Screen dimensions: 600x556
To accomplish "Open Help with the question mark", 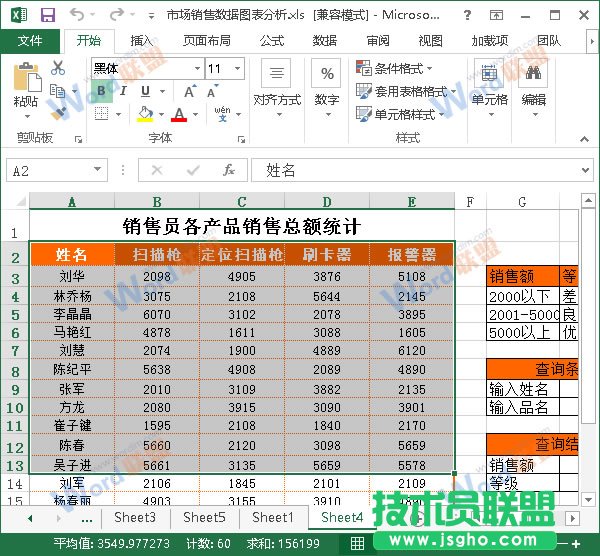I will tap(467, 15).
